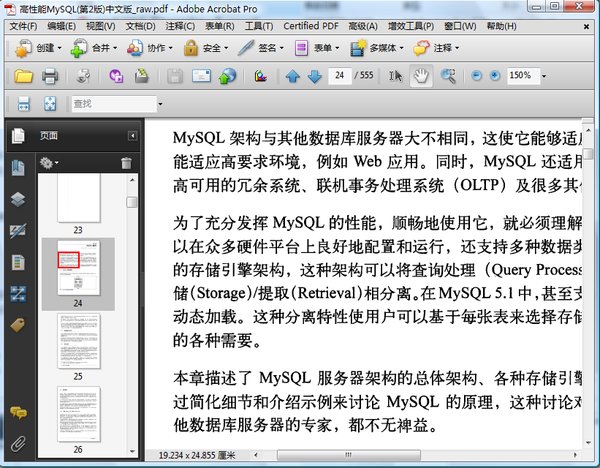
Task: Open the Bookmarks panel icon
Action: pyautogui.click(x=18, y=168)
